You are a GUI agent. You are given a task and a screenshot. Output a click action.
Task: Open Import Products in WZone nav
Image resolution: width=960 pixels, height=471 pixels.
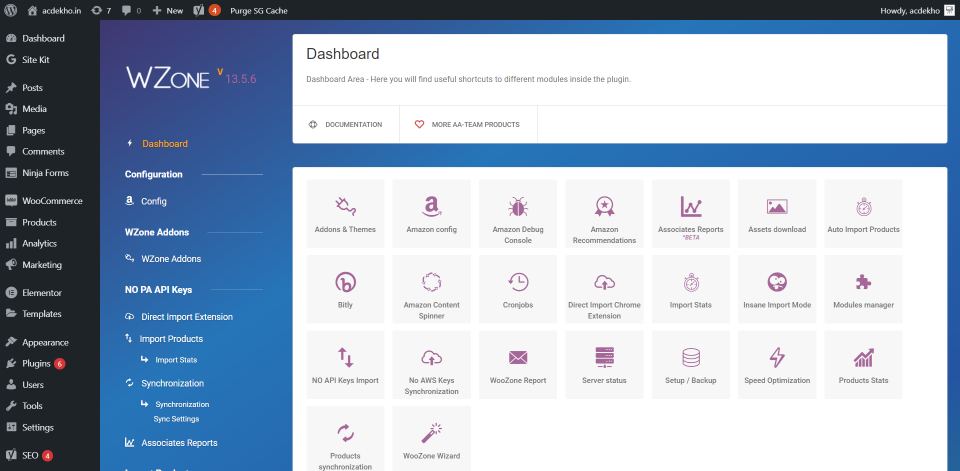click(x=171, y=339)
